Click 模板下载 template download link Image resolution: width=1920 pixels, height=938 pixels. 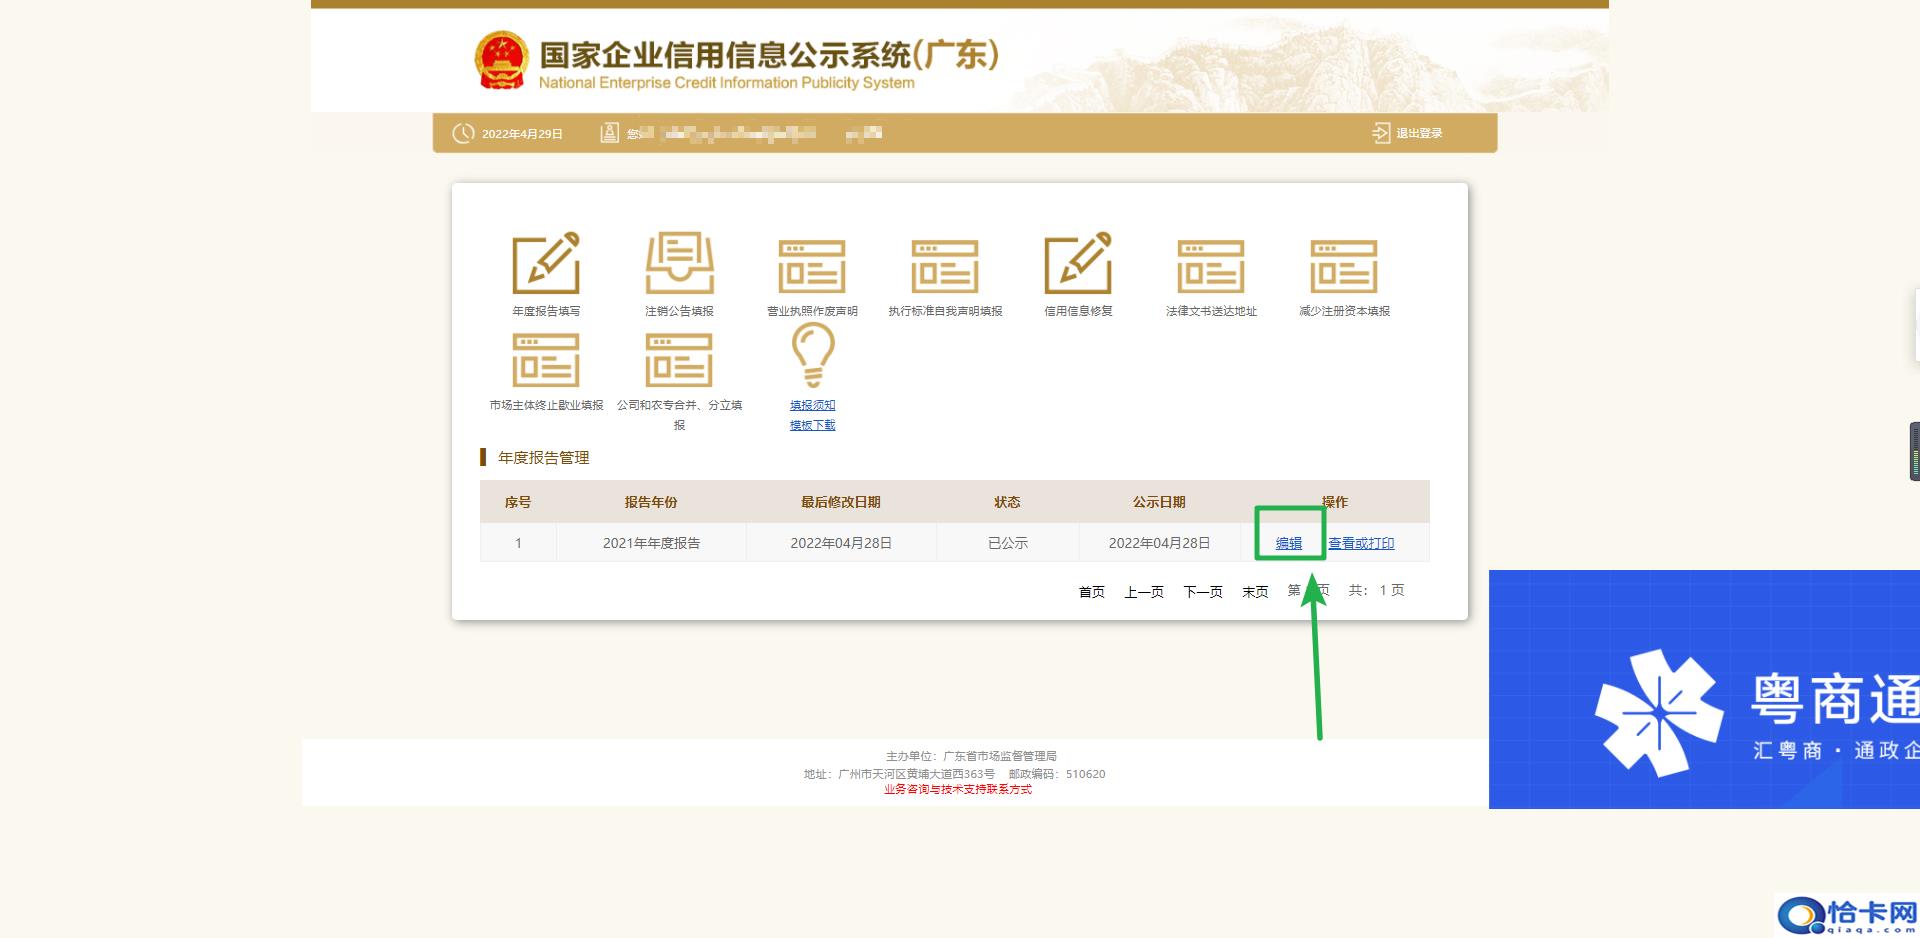812,424
